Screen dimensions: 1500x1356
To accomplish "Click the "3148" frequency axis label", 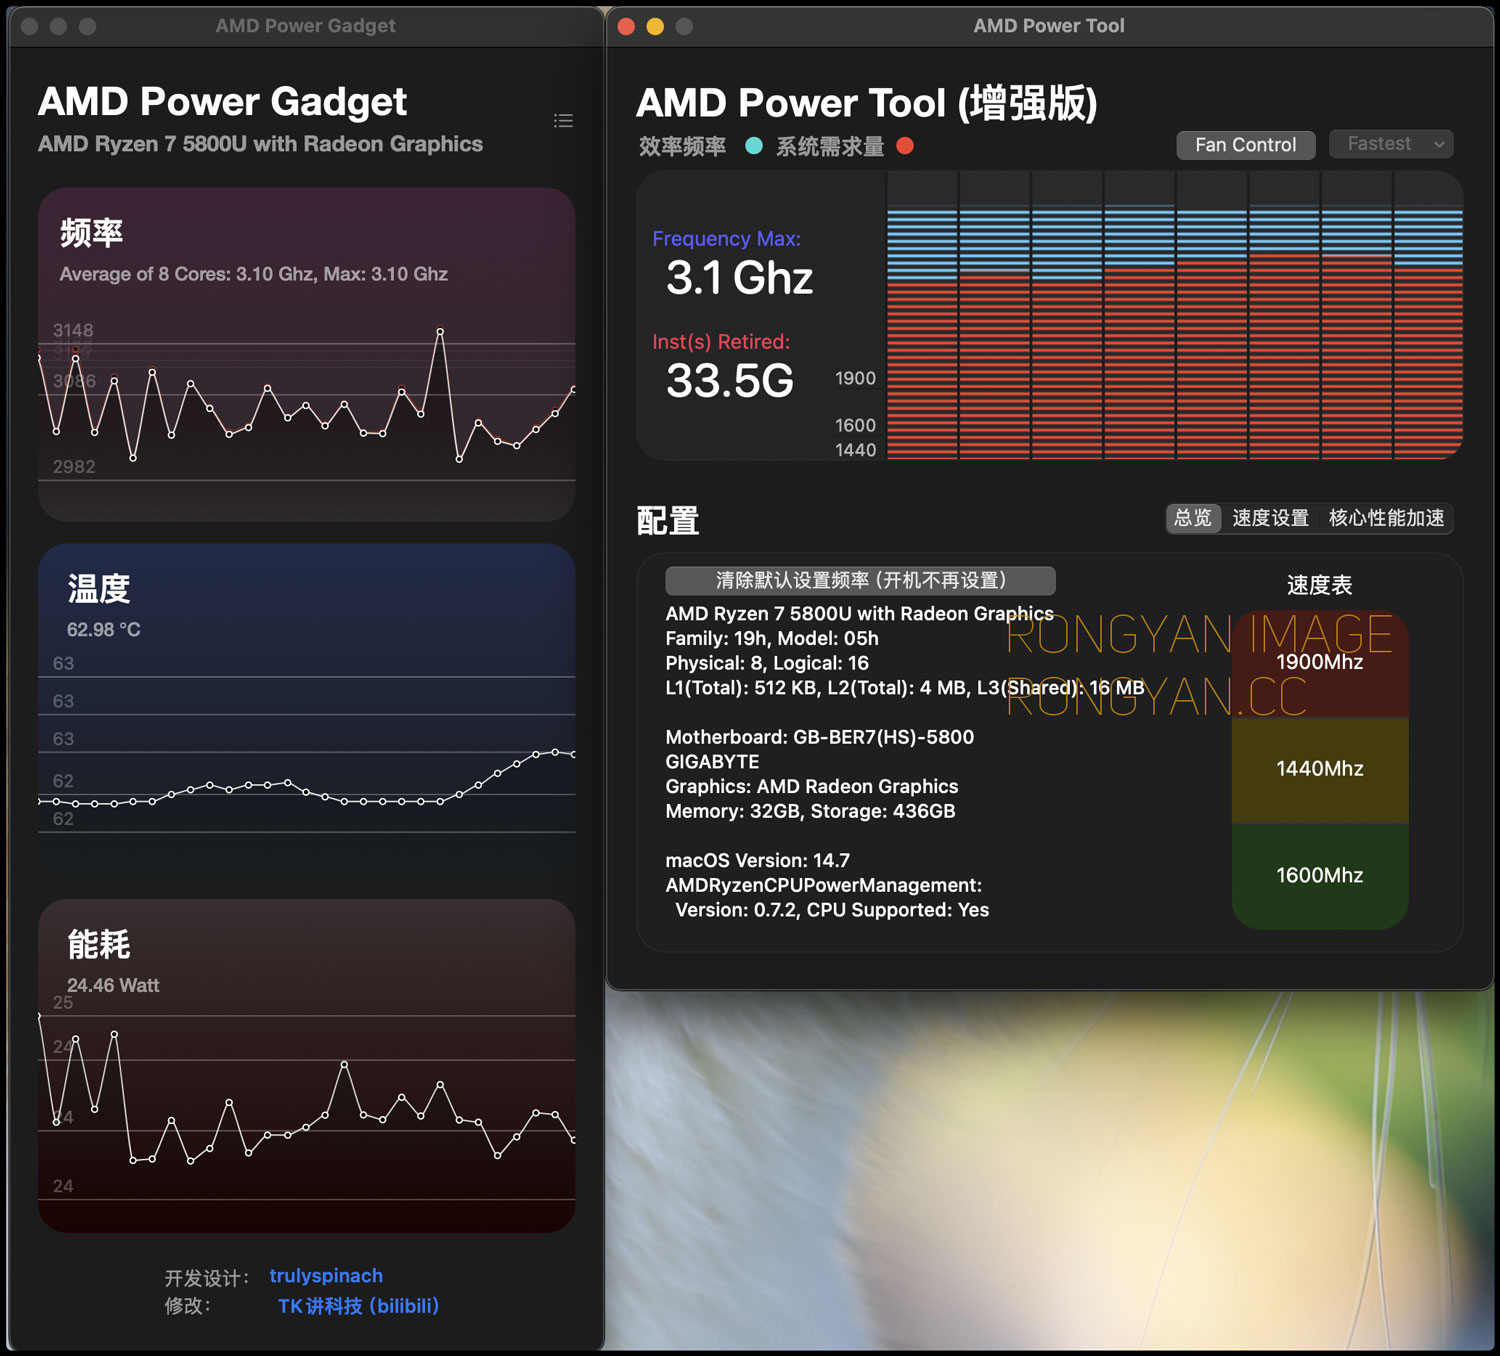I will click(x=73, y=331).
